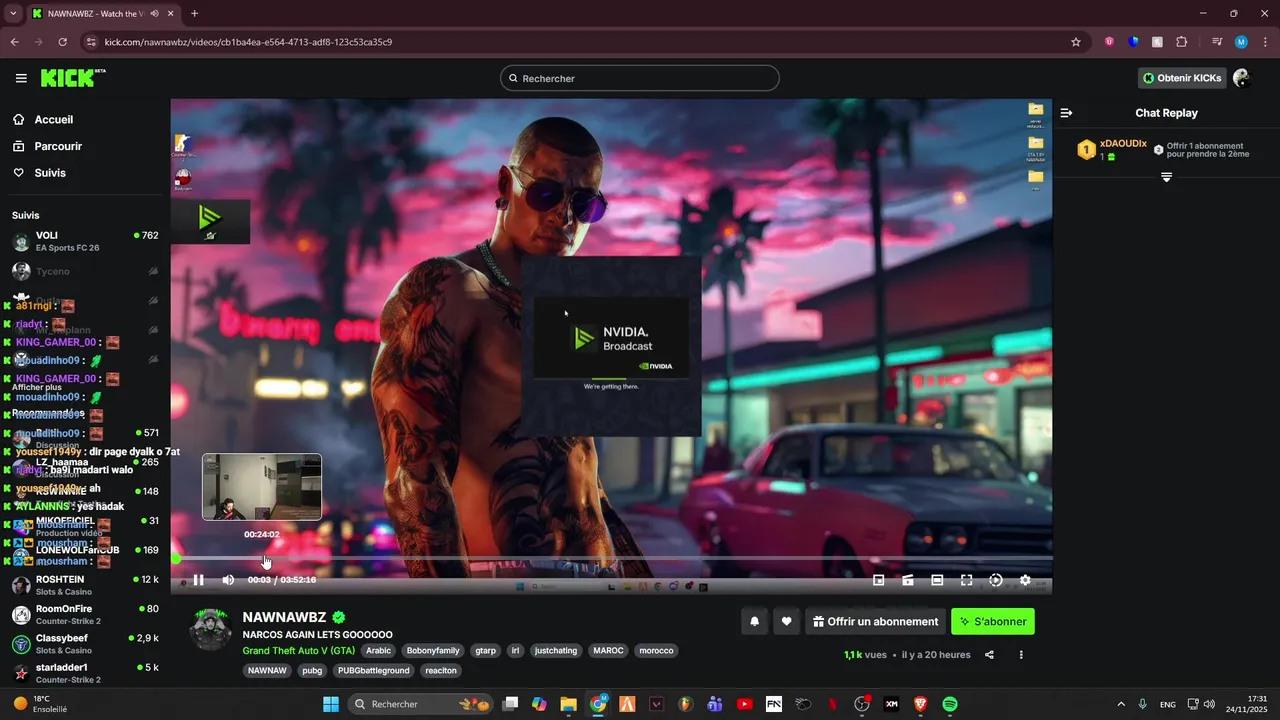This screenshot has width=1280, height=720.
Task: Open File Explorer from taskbar
Action: 568,704
